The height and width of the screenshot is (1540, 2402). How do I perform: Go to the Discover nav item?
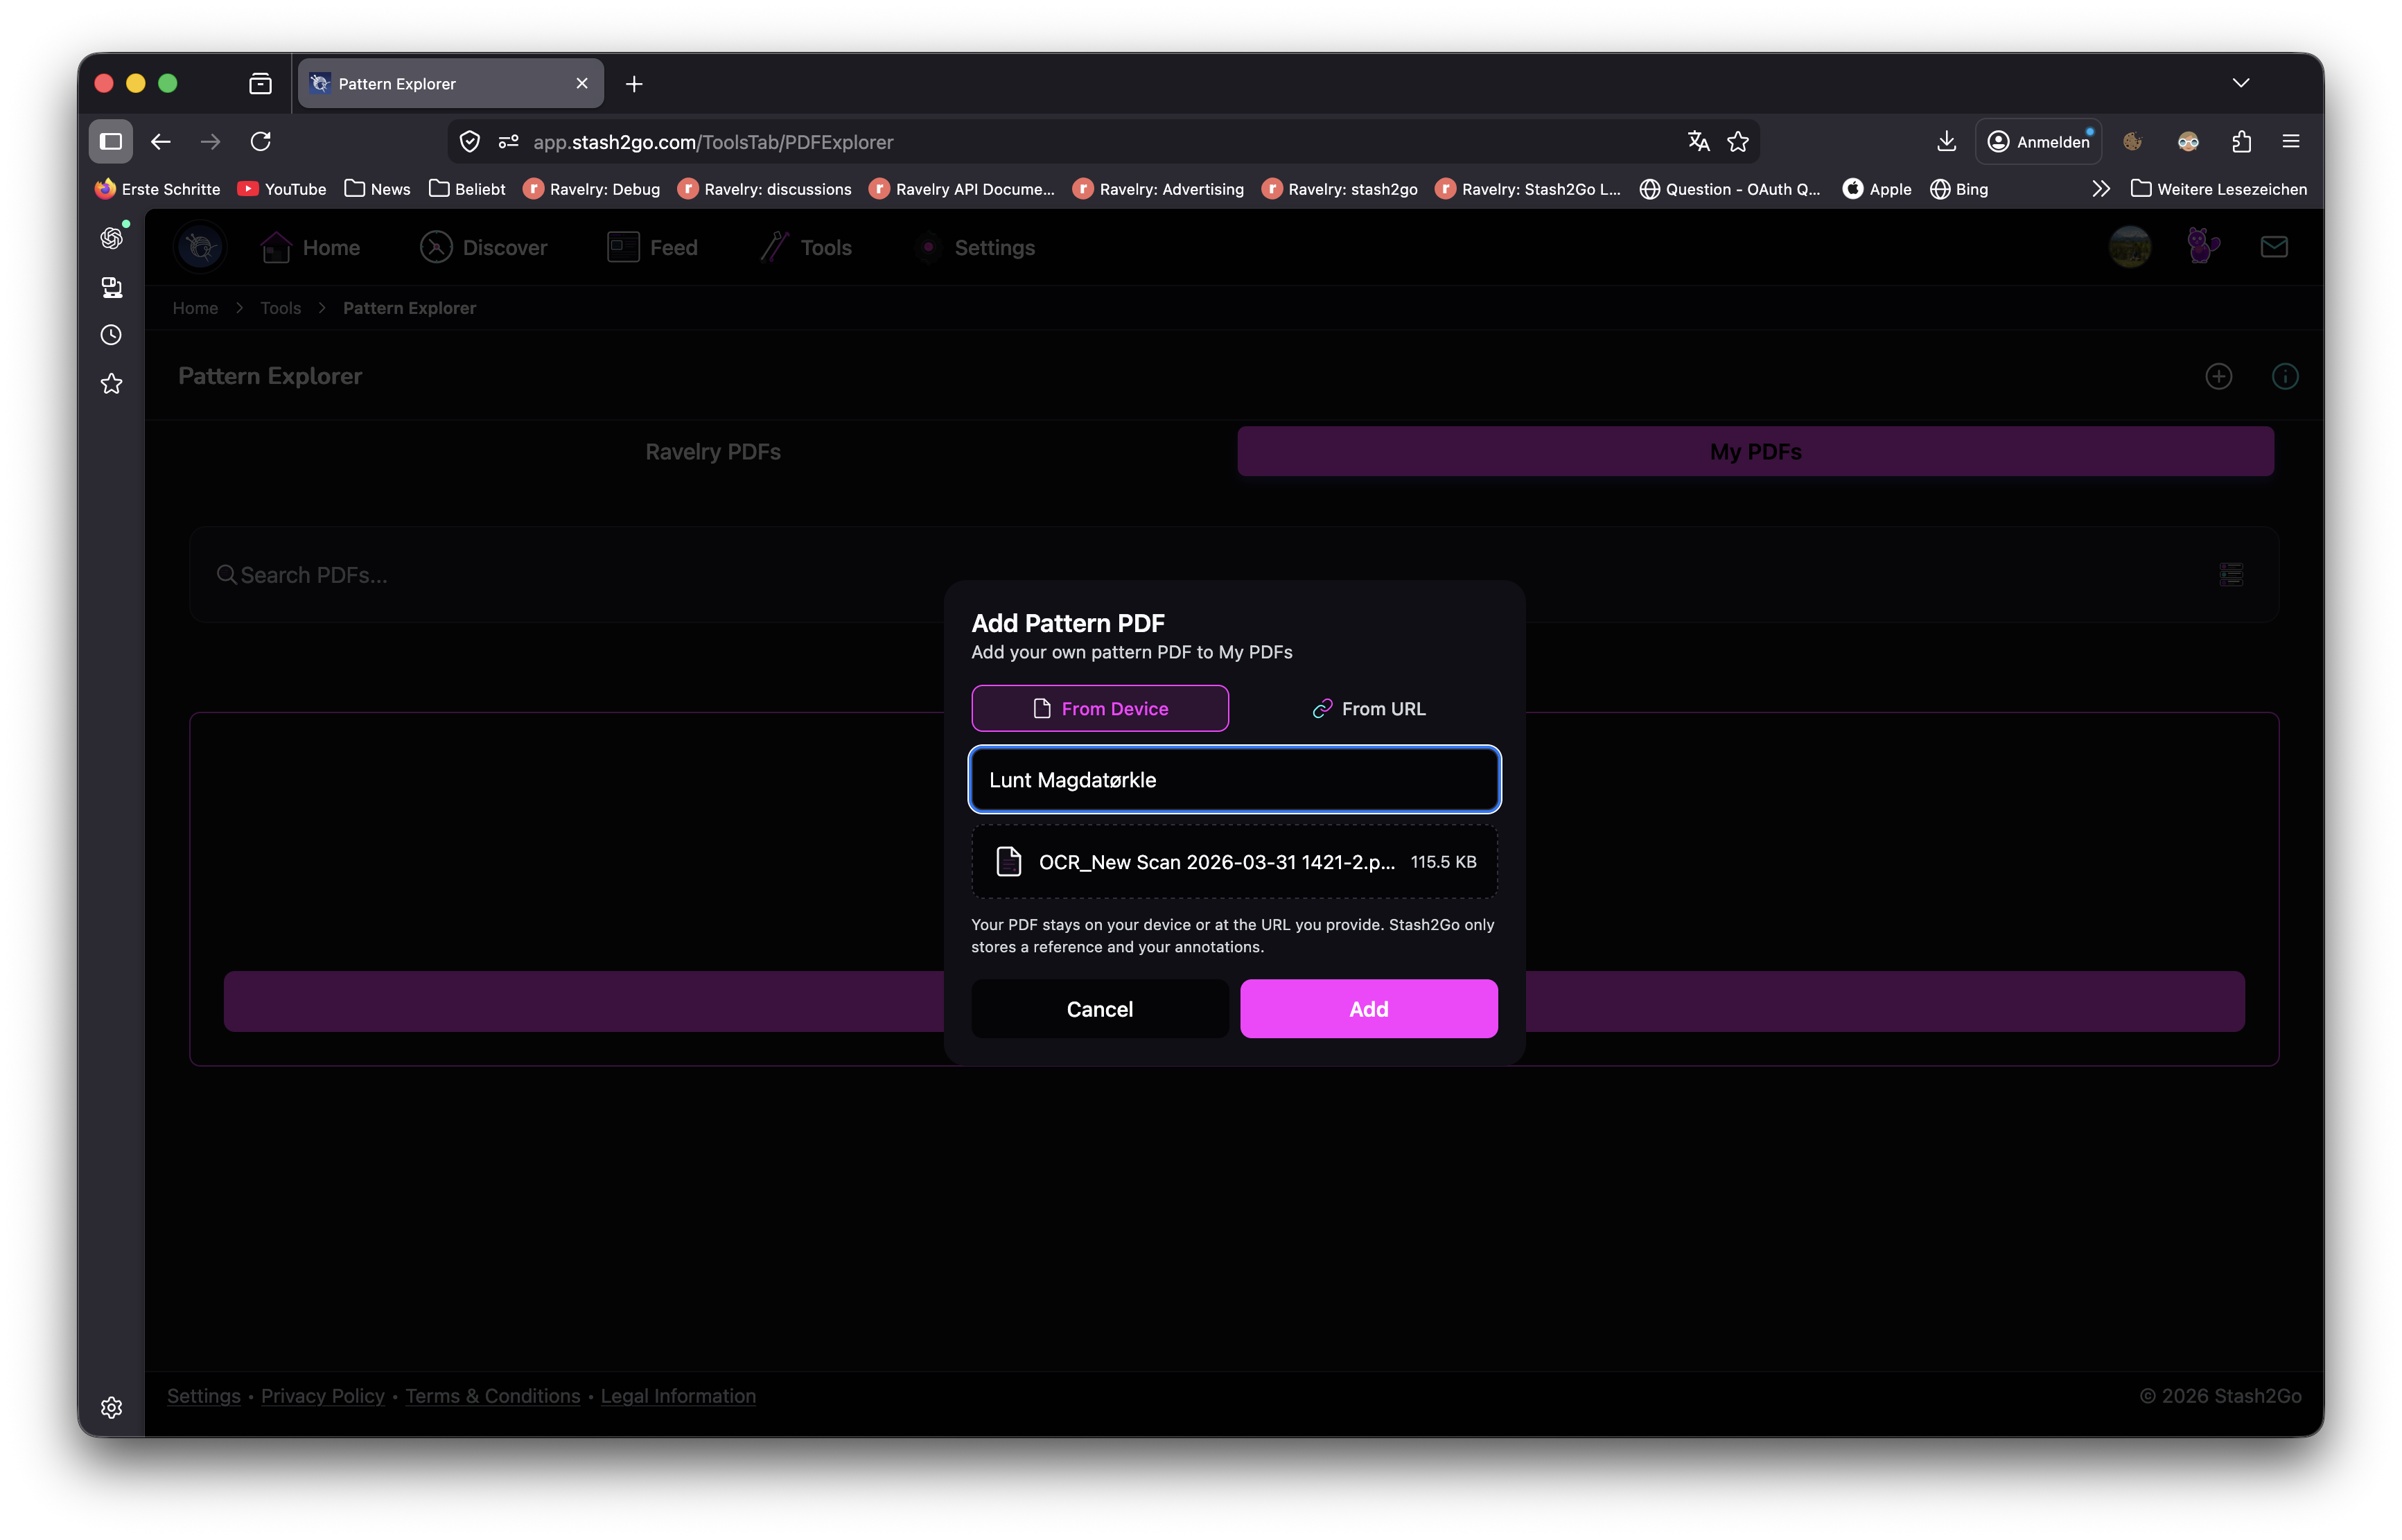pyautogui.click(x=484, y=247)
